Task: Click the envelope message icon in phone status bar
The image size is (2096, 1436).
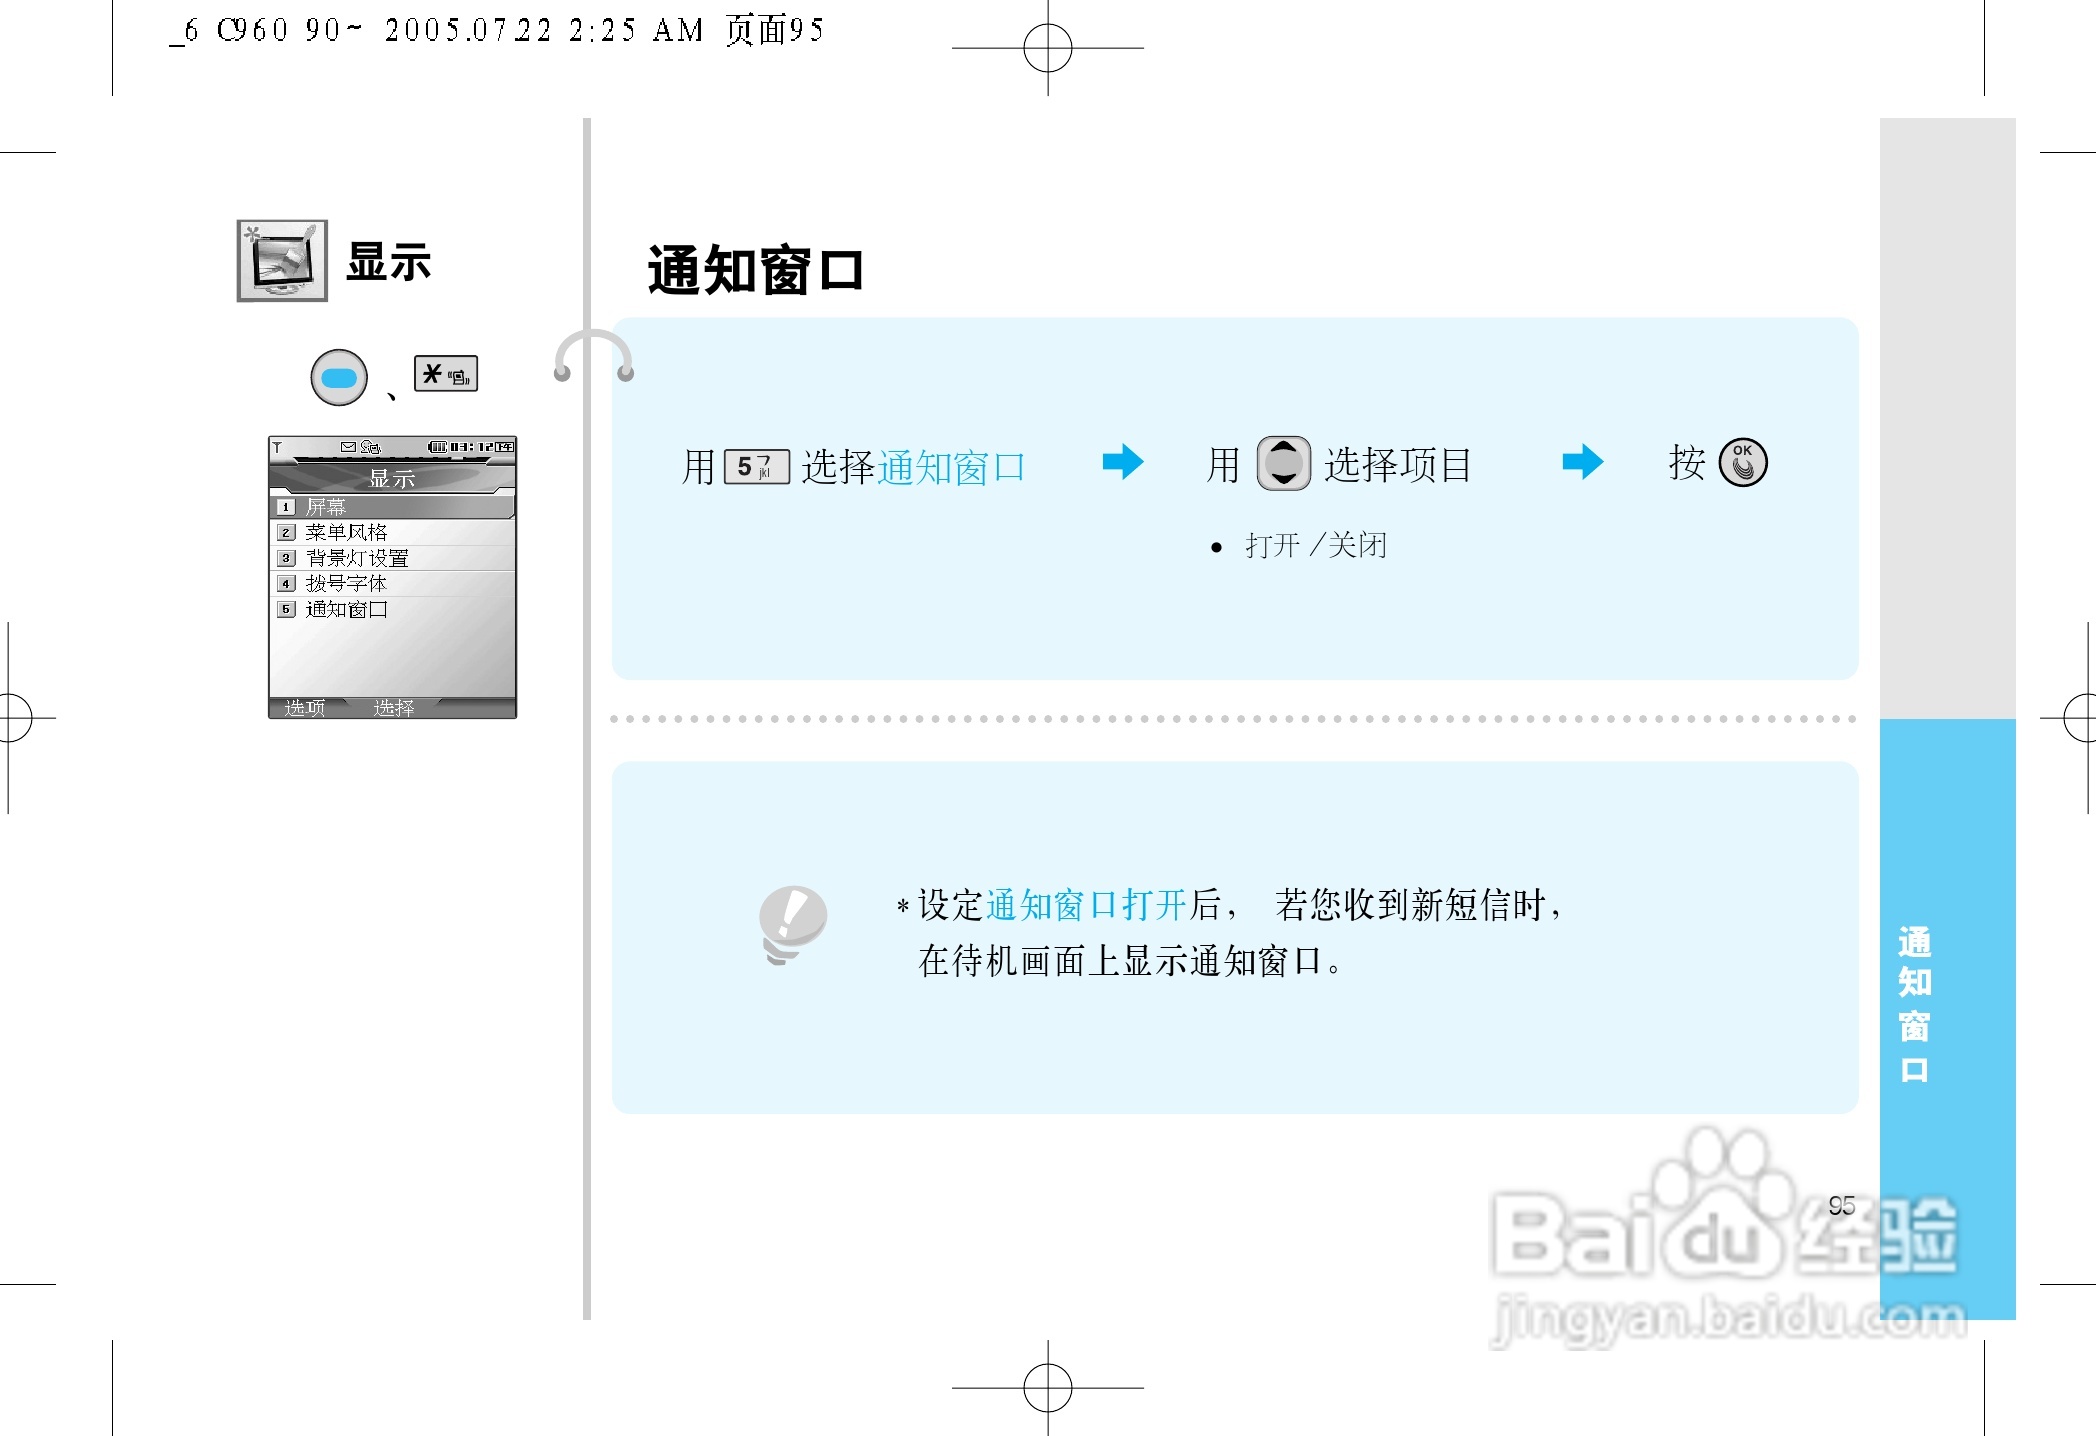Action: pos(348,447)
